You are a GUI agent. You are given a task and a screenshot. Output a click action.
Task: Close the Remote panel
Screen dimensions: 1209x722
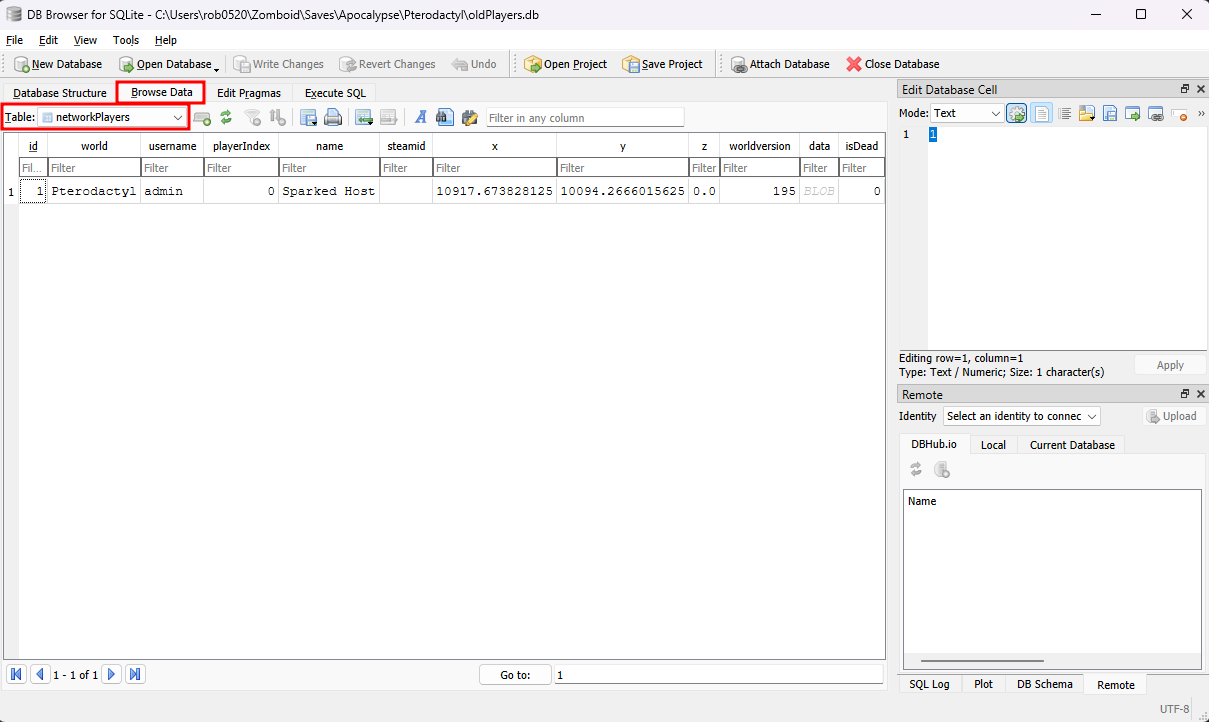click(x=1200, y=394)
